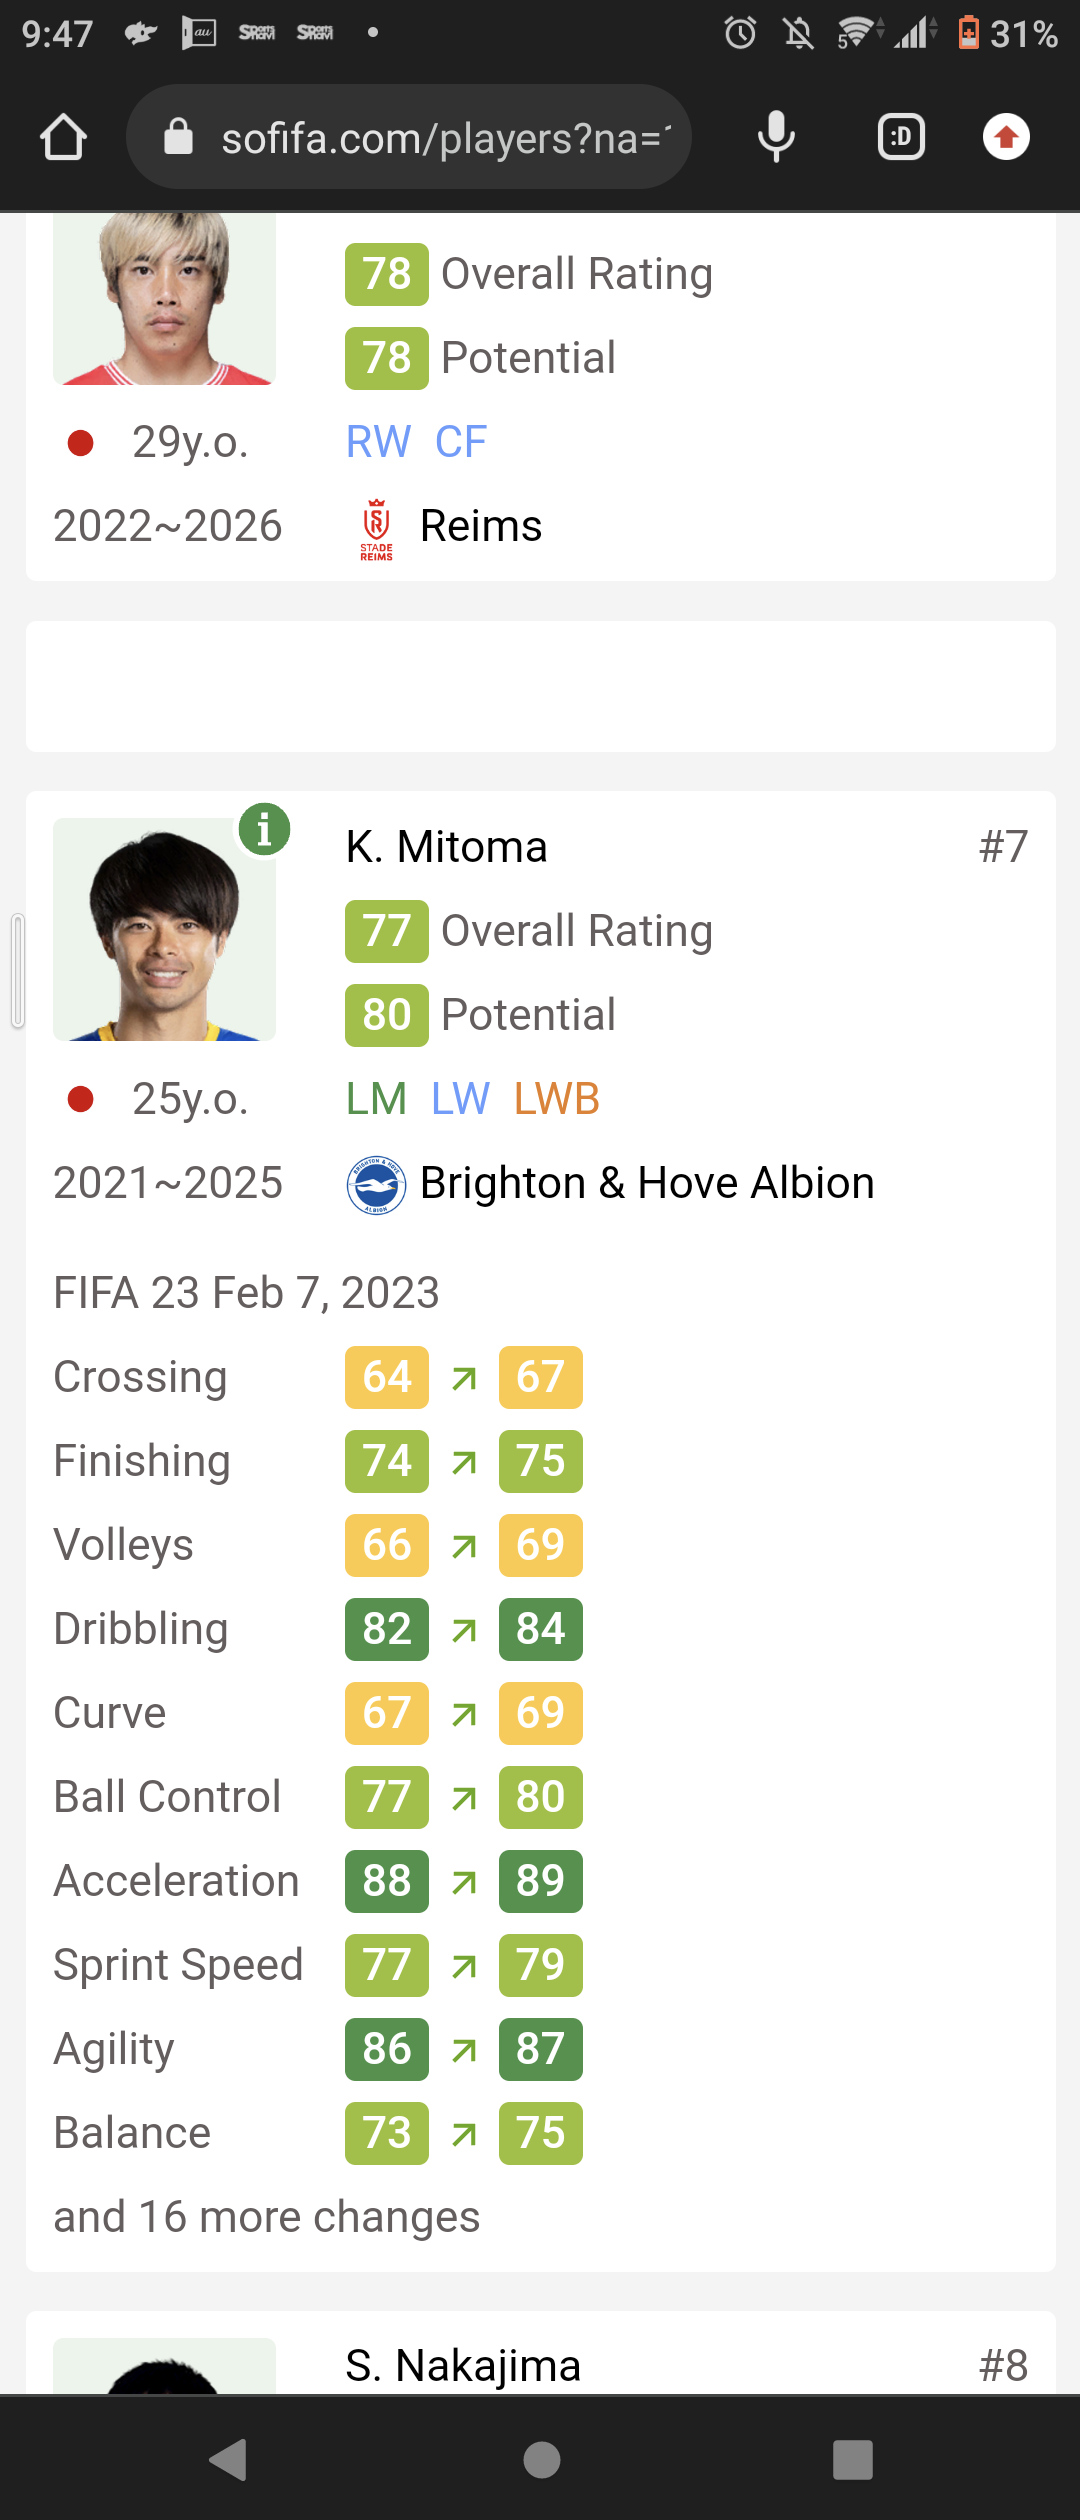1080x2520 pixels.
Task: Tap the green info badge on Mitoma photo
Action: 264,829
